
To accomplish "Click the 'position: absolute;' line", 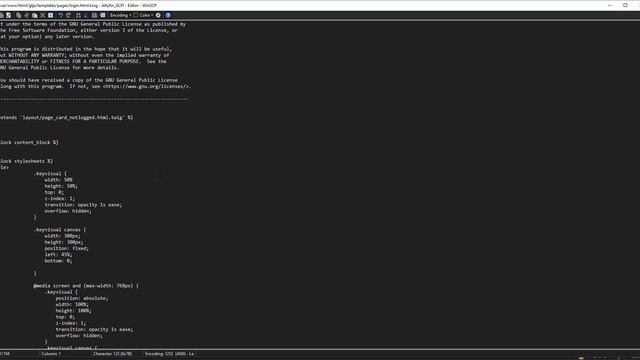I will point(82,298).
